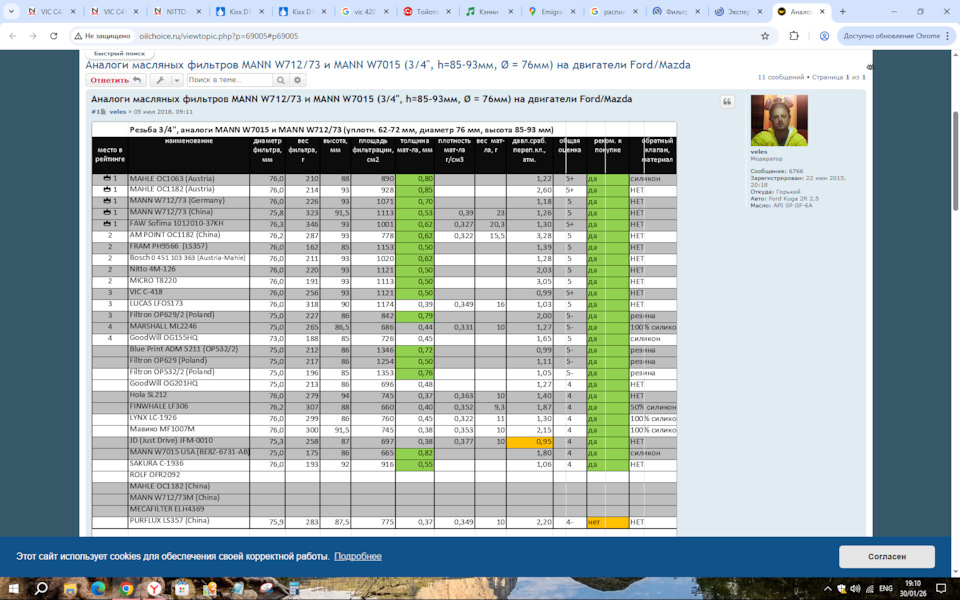Click the SAKURA C-1936 filter name
Image resolution: width=960 pixels, height=600 pixels.
click(157, 463)
